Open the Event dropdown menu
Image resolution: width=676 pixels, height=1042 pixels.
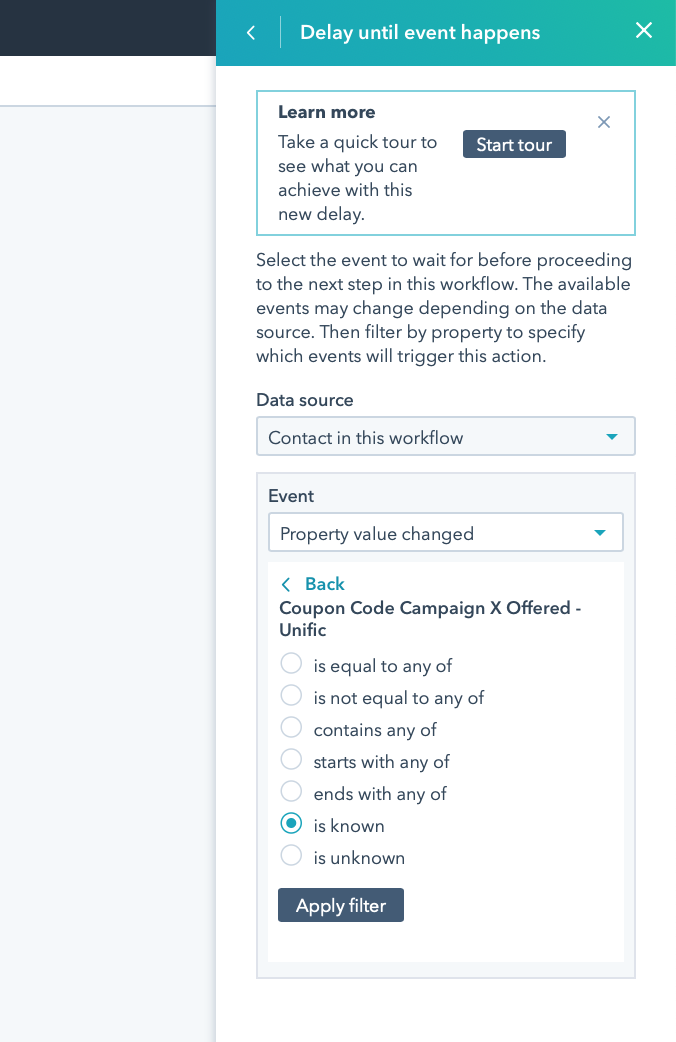click(445, 532)
